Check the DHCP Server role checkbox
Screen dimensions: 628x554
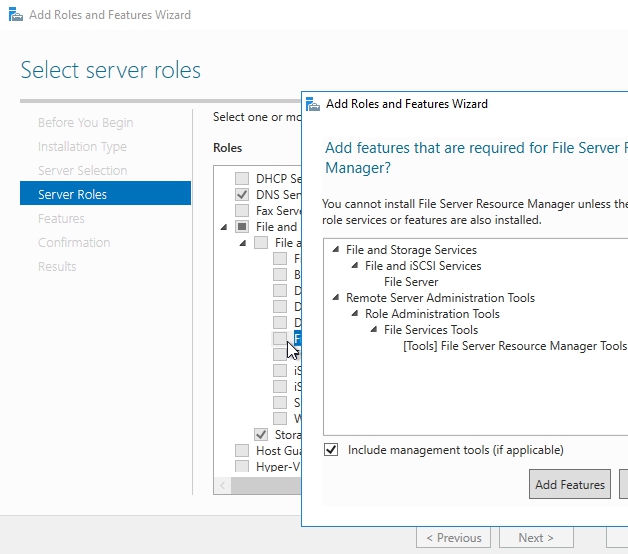[x=241, y=179]
